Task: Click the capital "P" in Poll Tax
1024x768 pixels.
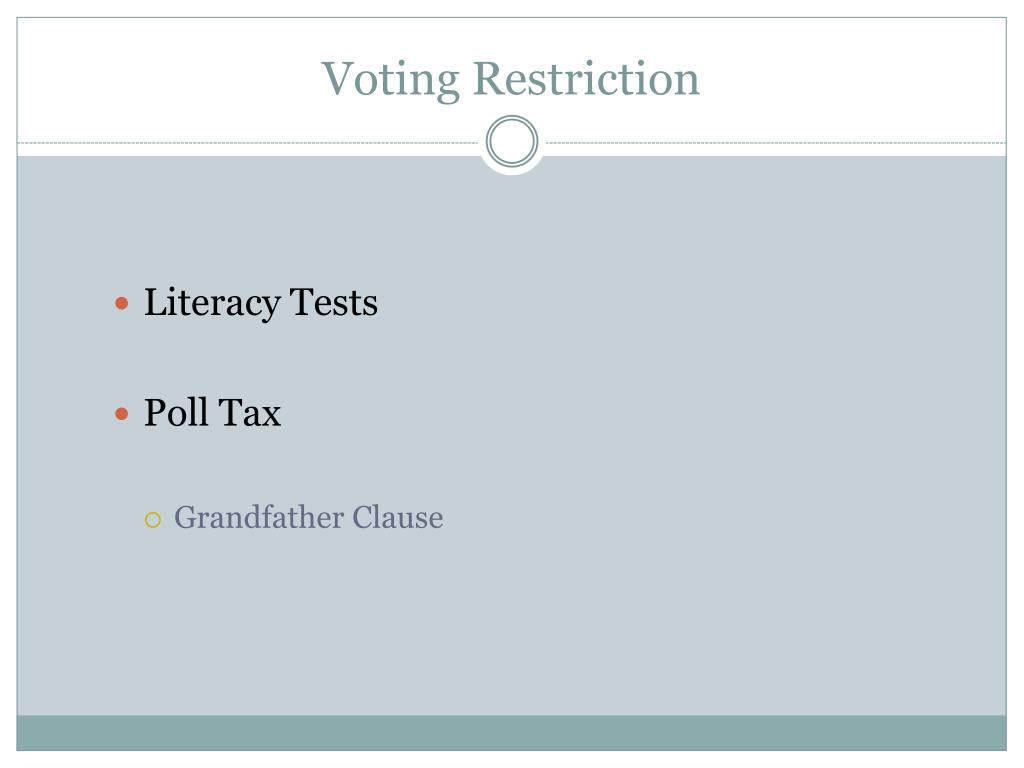Action: tap(157, 413)
